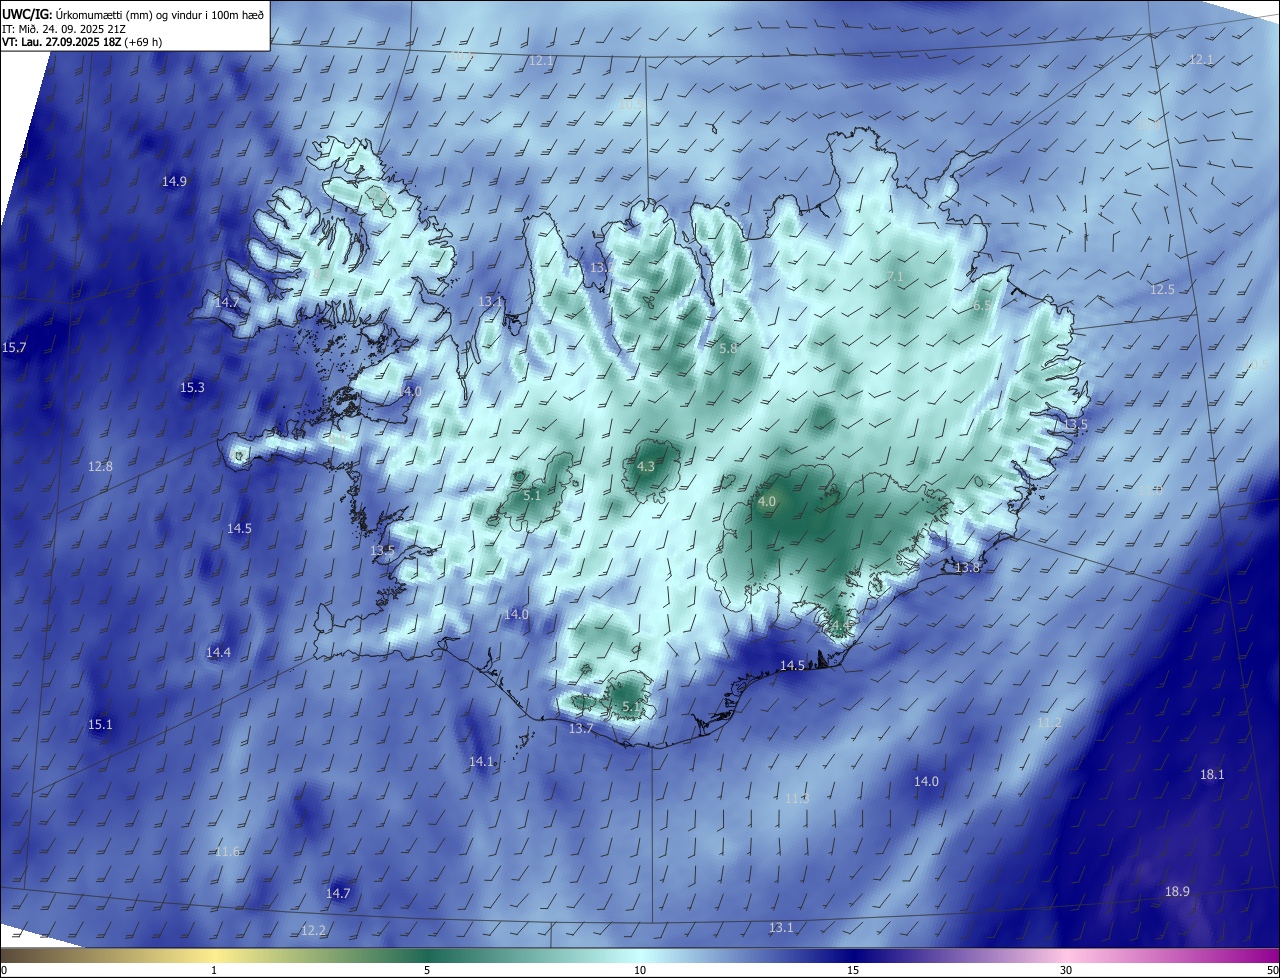Pick the yellow segment of the color scale
The width and height of the screenshot is (1280, 978).
214,955
